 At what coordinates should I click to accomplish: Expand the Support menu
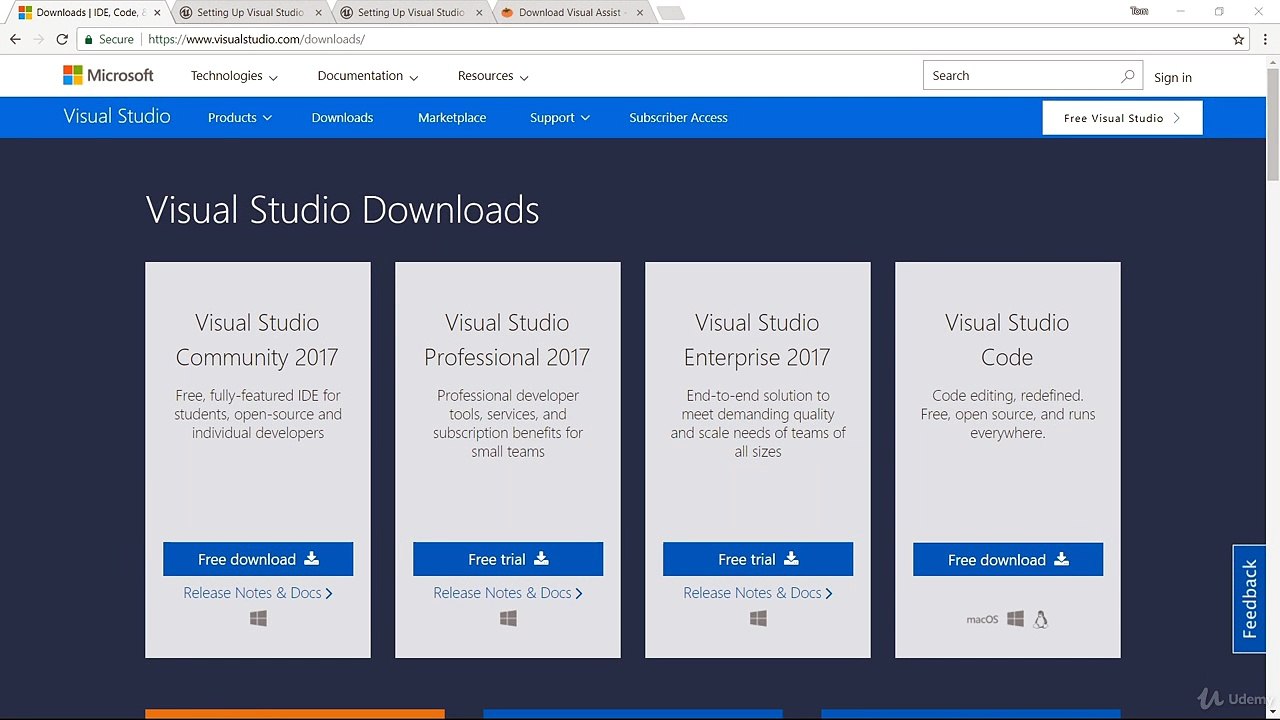coord(560,118)
